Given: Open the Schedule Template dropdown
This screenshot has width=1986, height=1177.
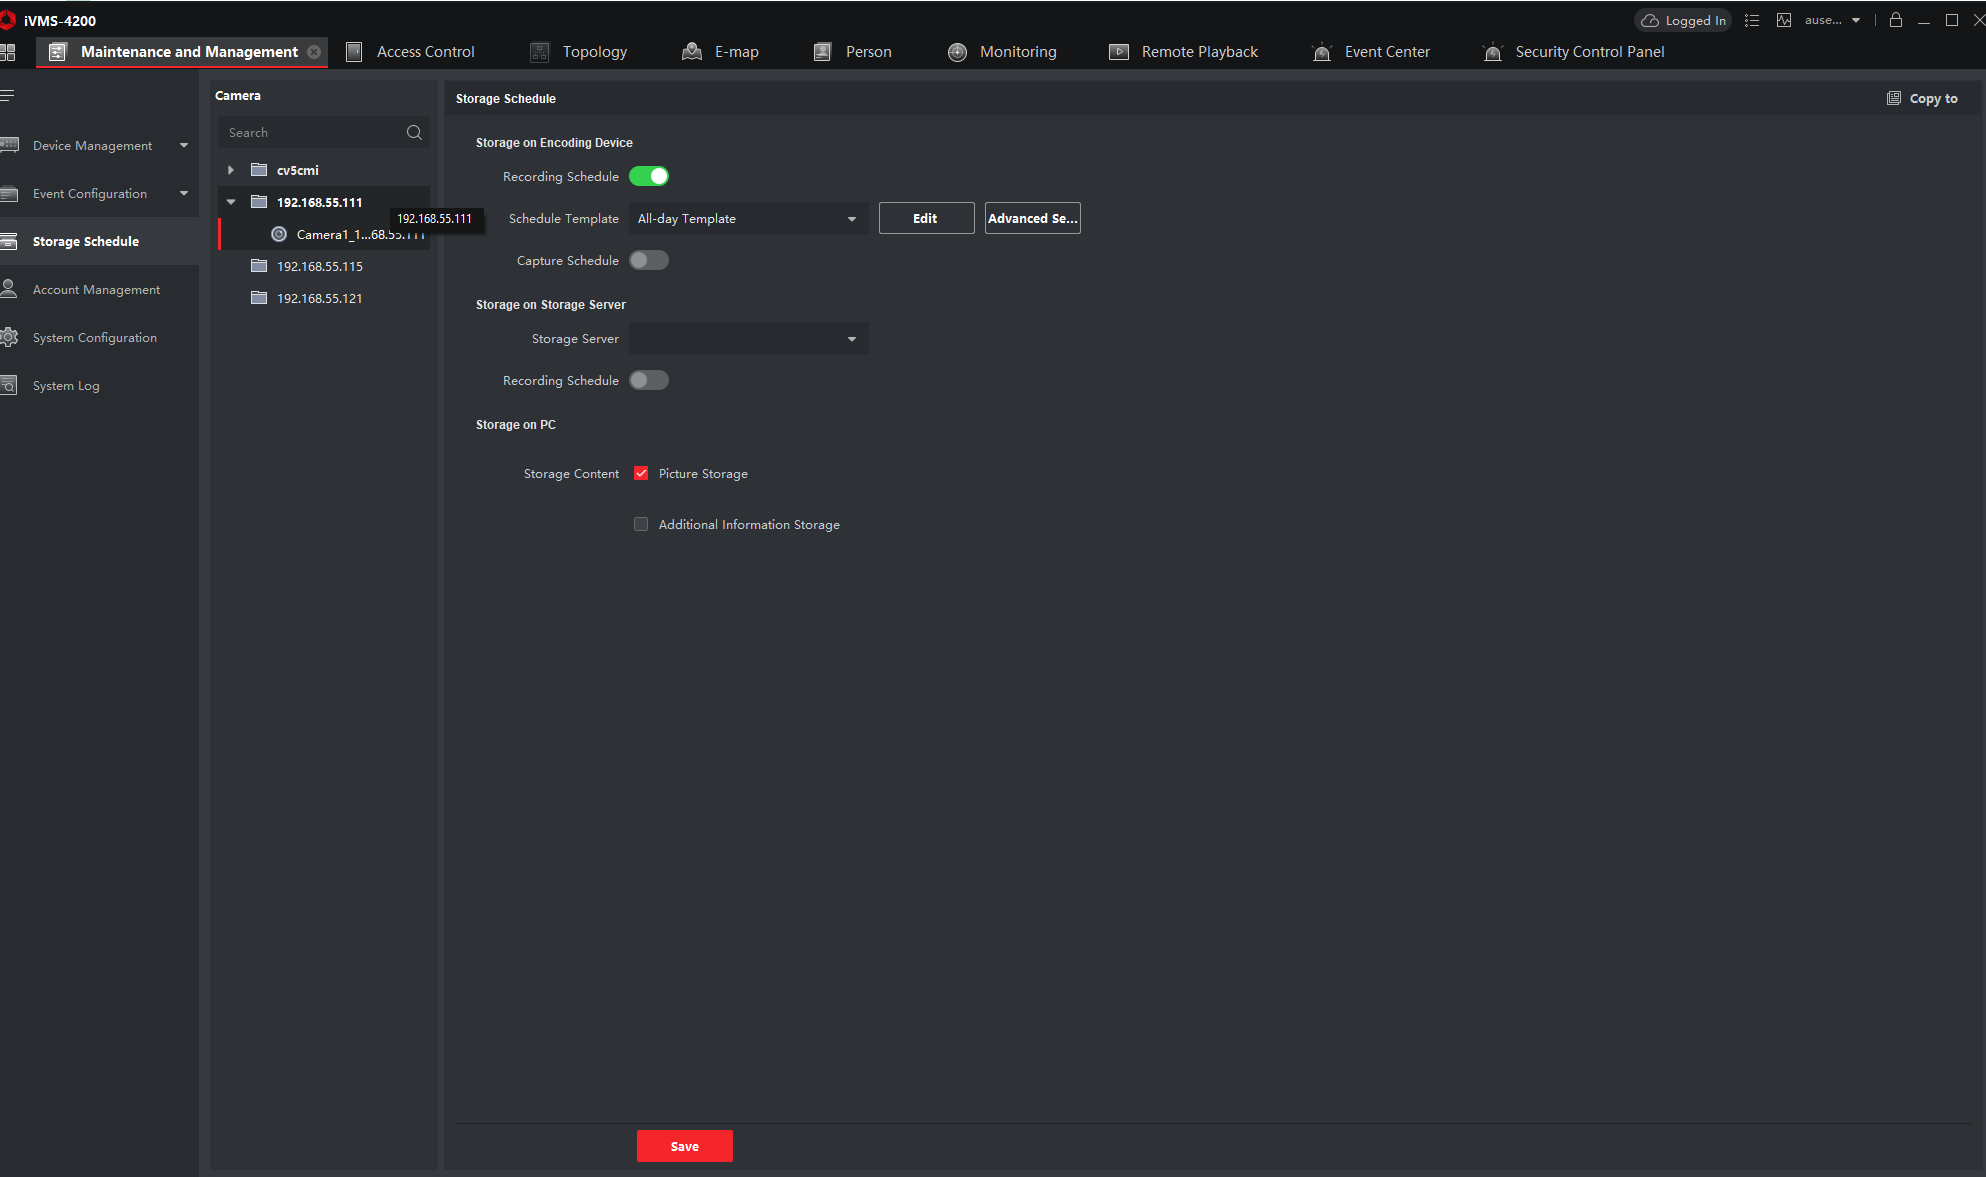Looking at the screenshot, I should click(x=748, y=218).
